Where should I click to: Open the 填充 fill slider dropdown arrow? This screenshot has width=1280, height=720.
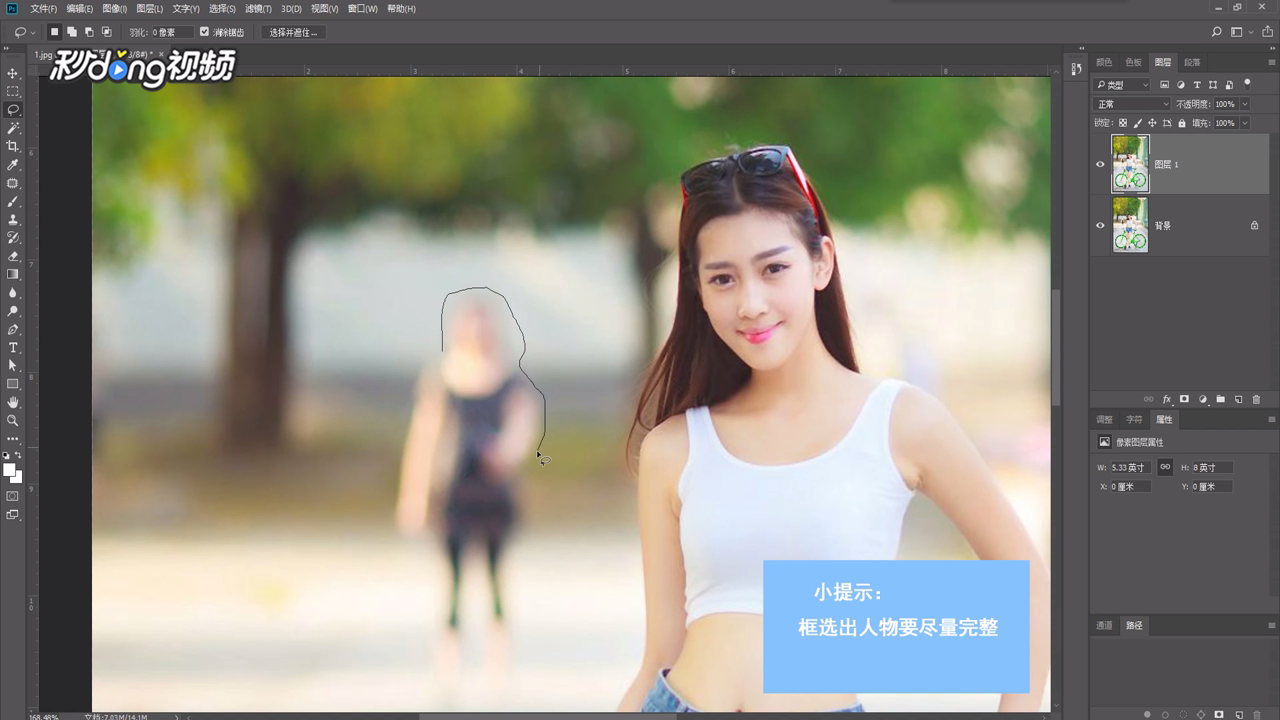(x=1245, y=123)
